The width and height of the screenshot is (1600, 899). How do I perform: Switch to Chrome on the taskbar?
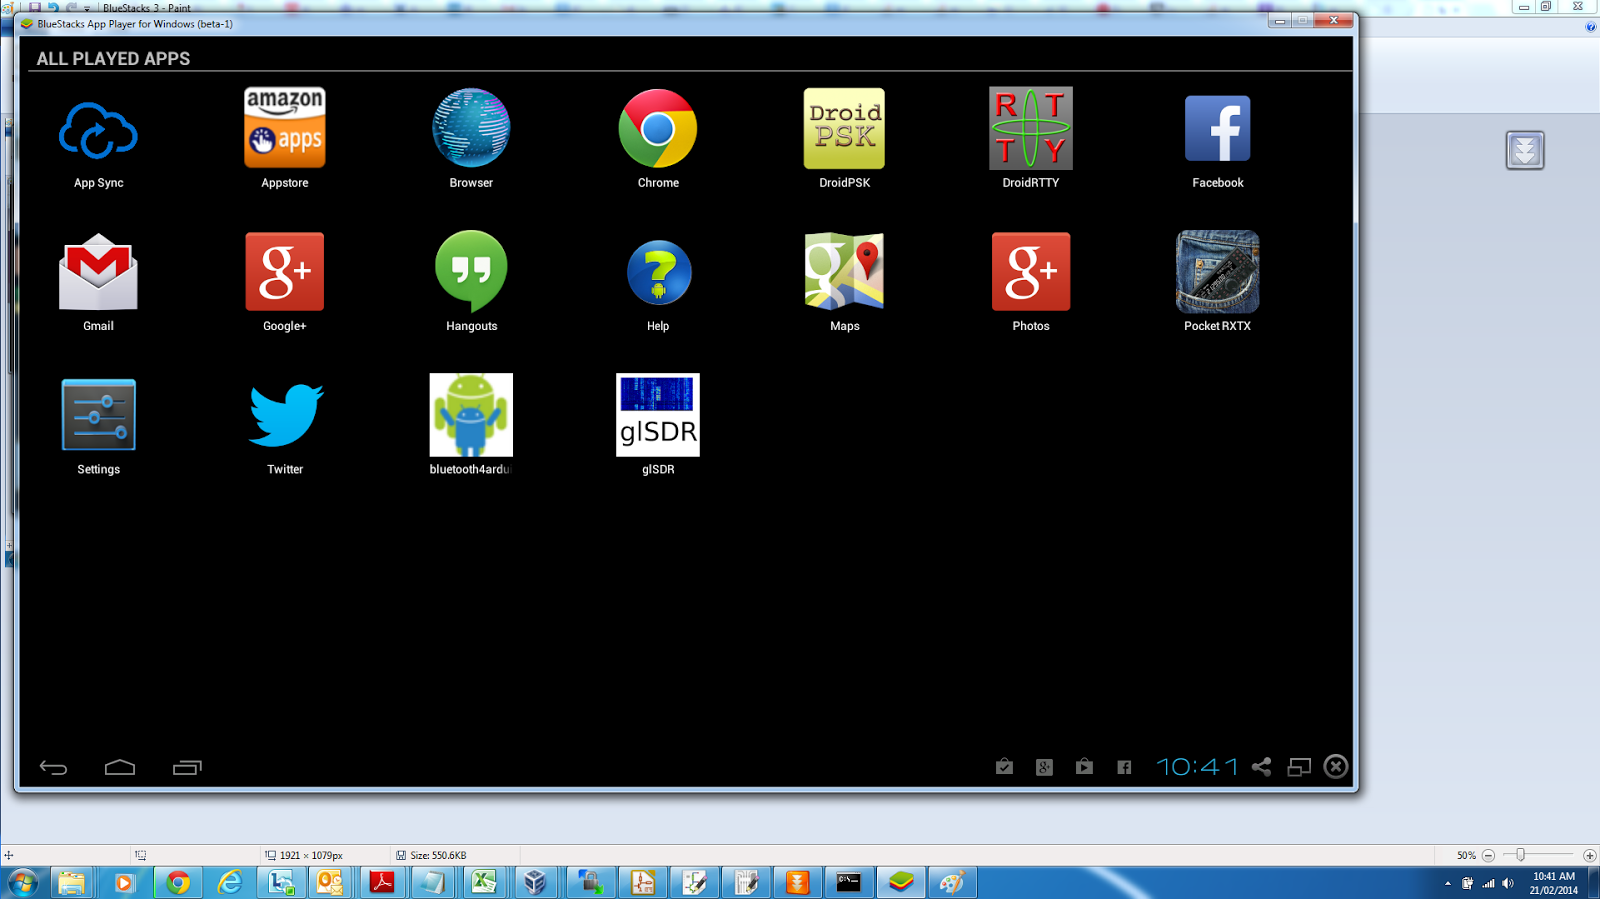[x=178, y=883]
